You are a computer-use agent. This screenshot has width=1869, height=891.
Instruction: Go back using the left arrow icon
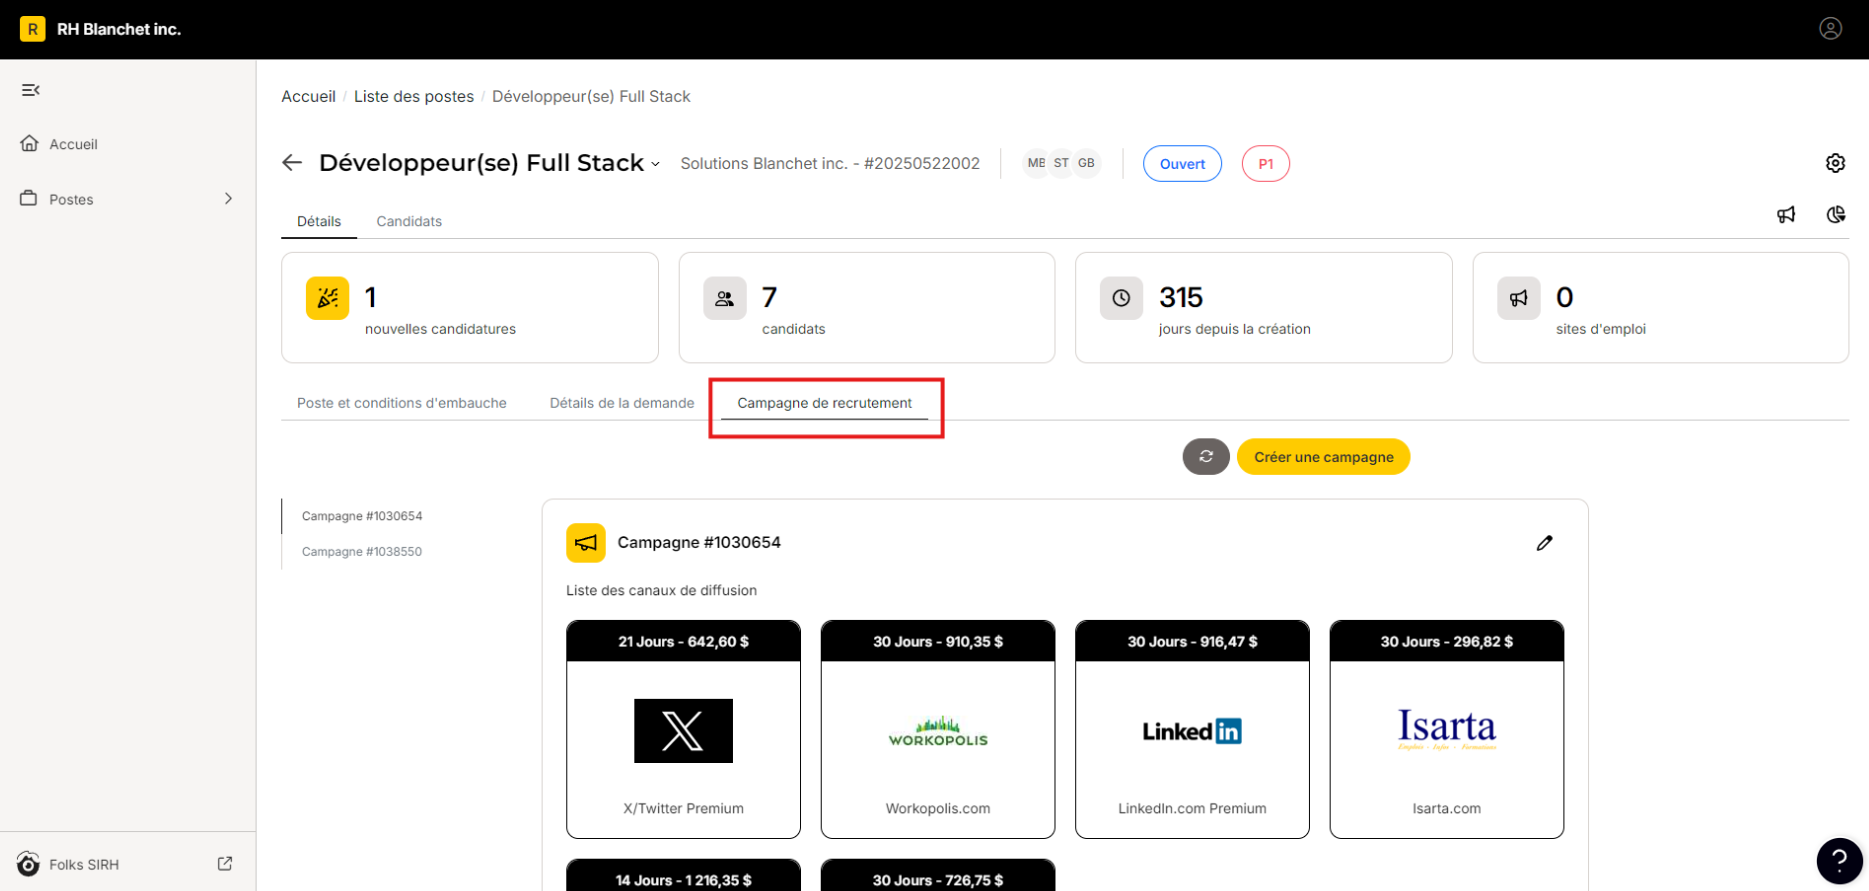tap(292, 163)
